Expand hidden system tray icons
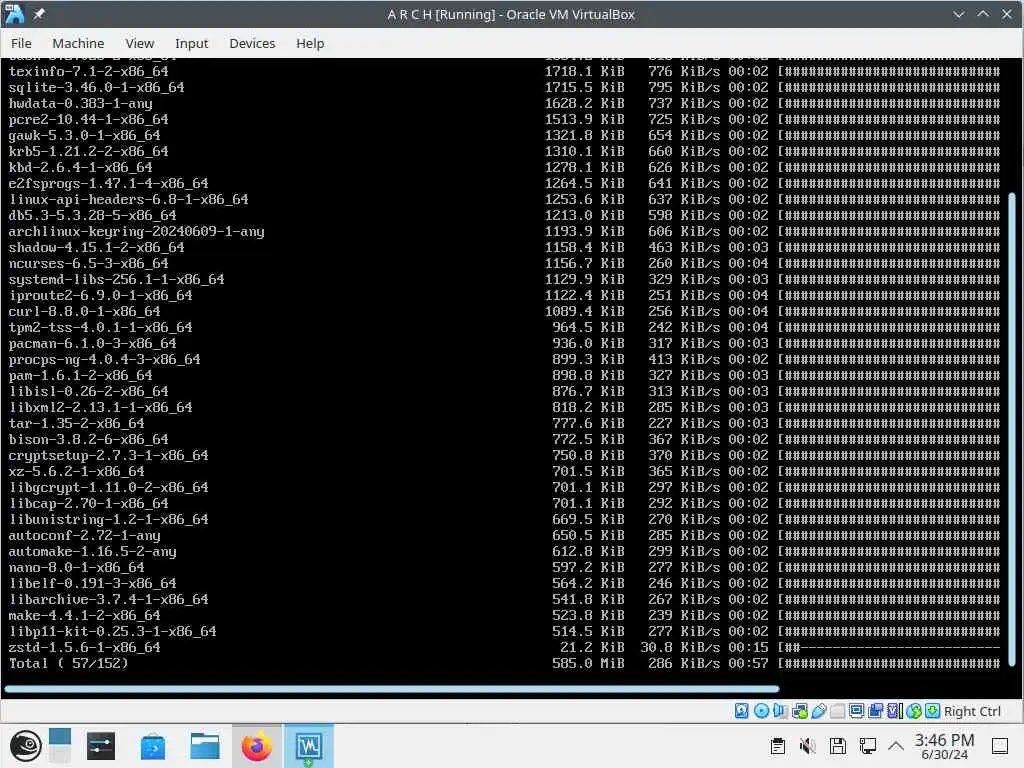This screenshot has height=768, width=1024. coord(896,746)
